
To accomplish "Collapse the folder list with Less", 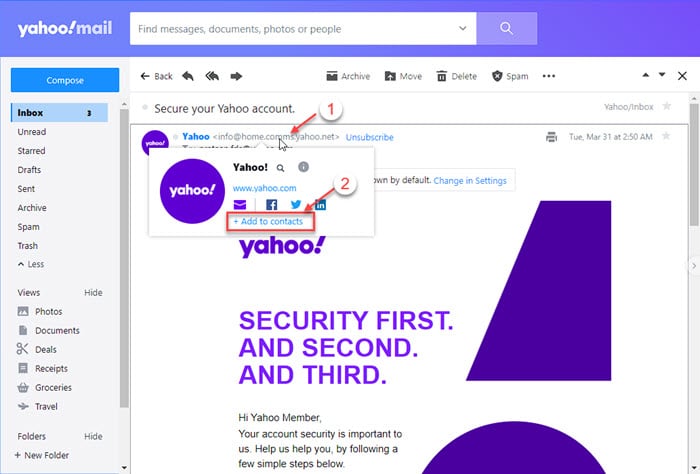I will (x=31, y=264).
